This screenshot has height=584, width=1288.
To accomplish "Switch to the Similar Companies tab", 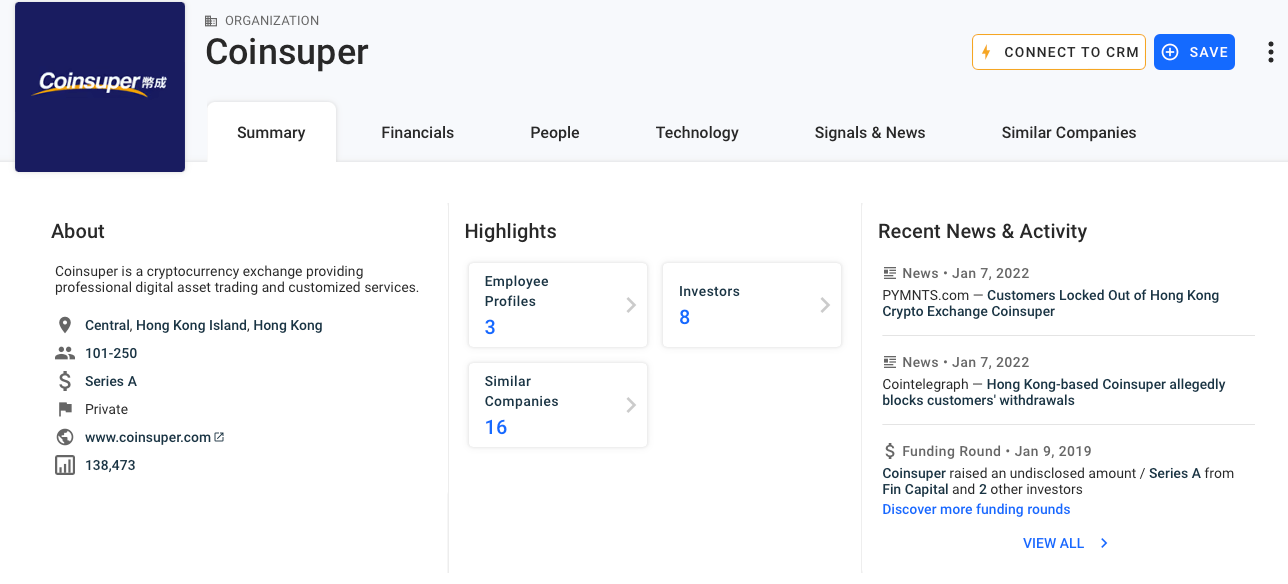I will click(1069, 132).
